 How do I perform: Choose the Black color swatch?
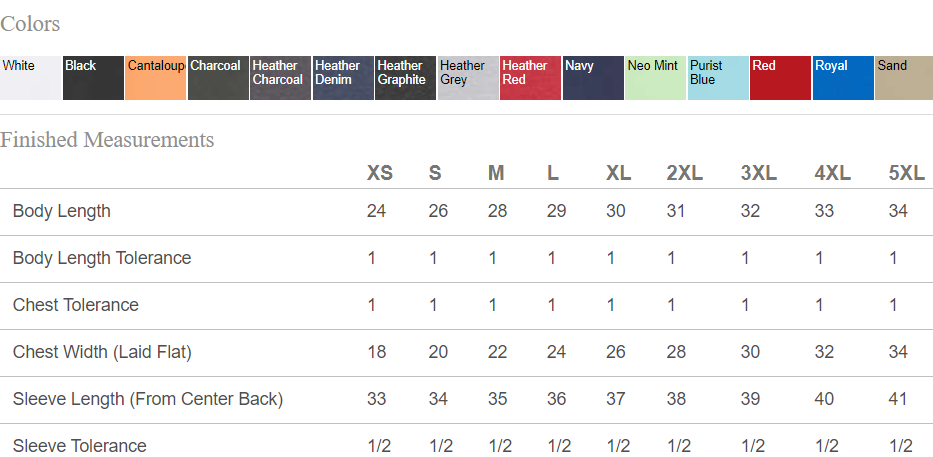tap(93, 78)
